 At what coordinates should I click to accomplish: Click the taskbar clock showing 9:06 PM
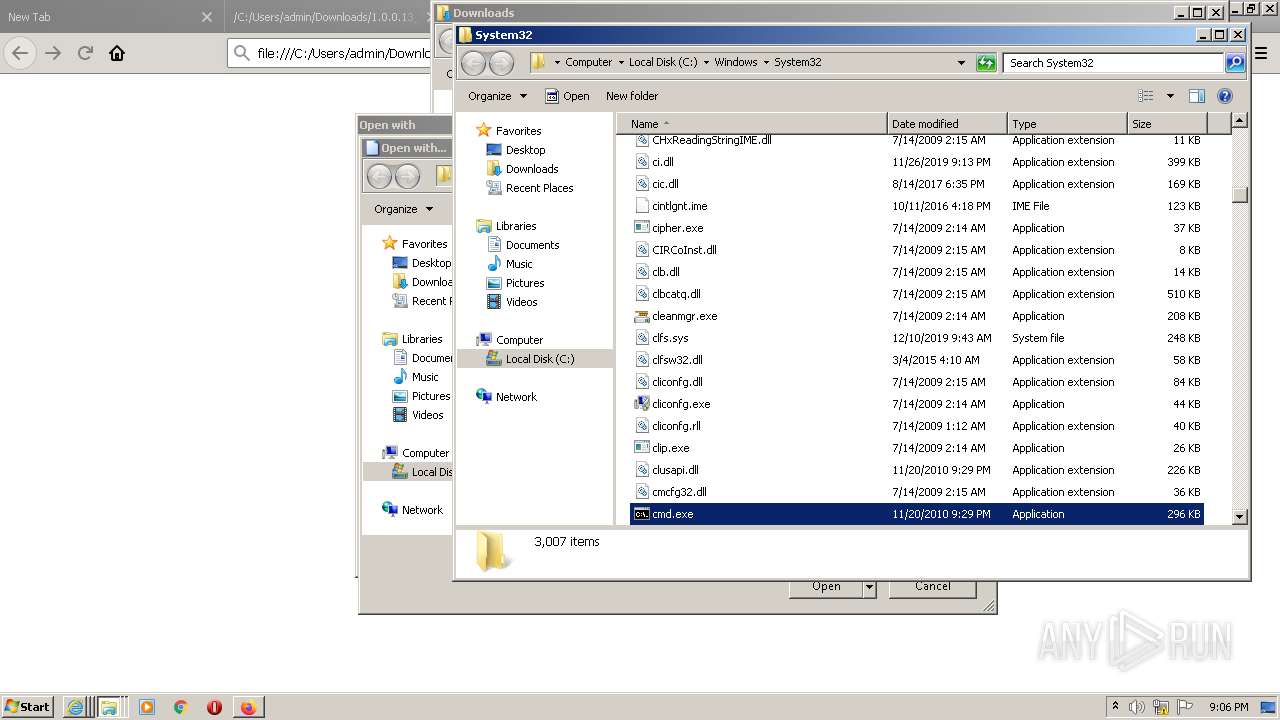pyautogui.click(x=1228, y=707)
